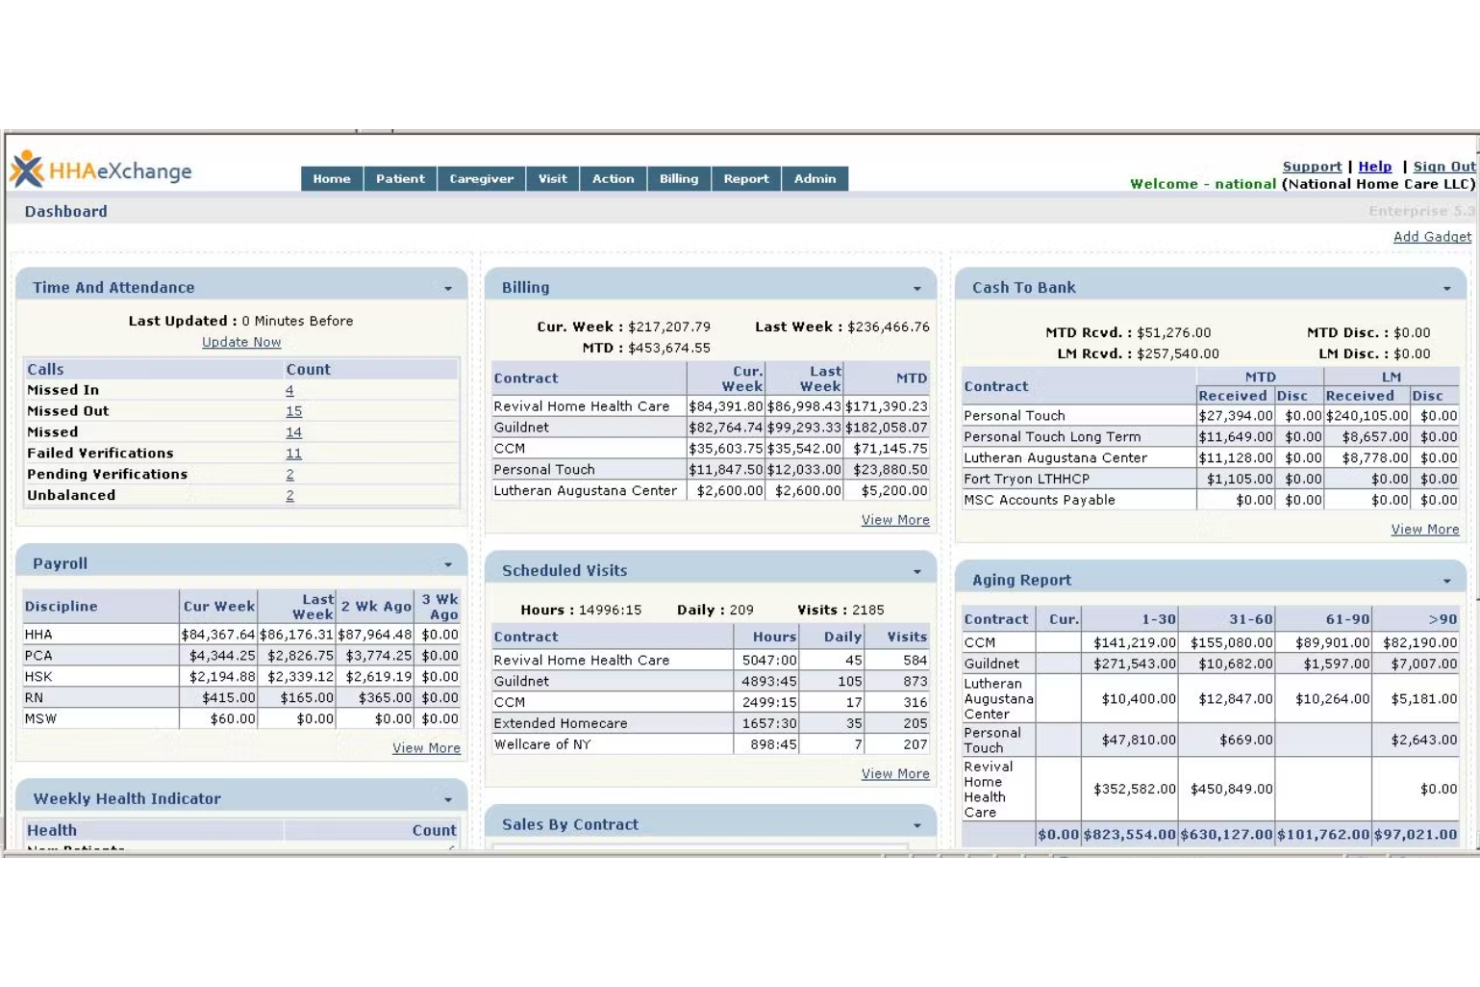
Task: Sign out of the application
Action: pyautogui.click(x=1444, y=167)
